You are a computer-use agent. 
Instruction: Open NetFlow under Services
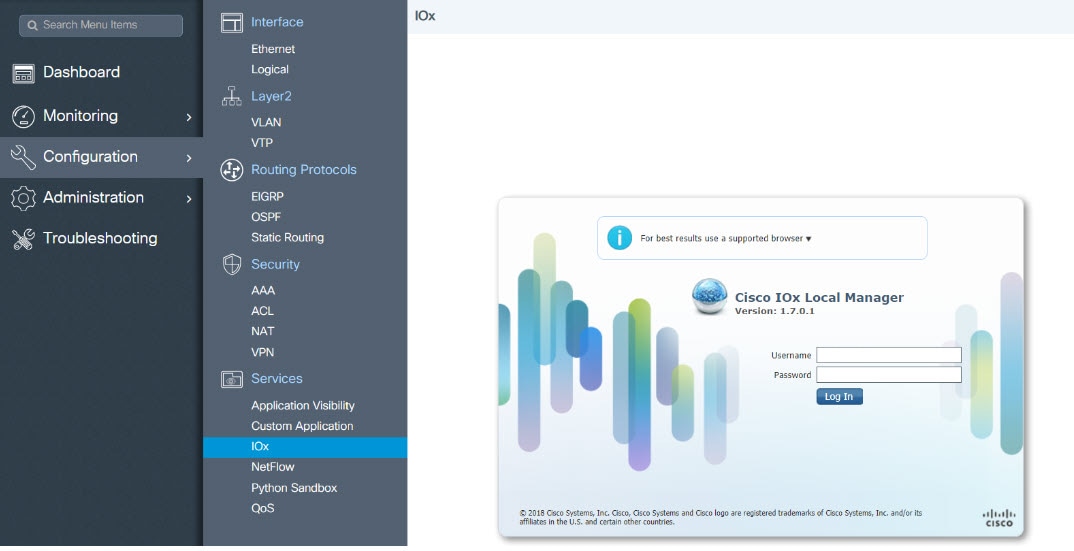(273, 467)
